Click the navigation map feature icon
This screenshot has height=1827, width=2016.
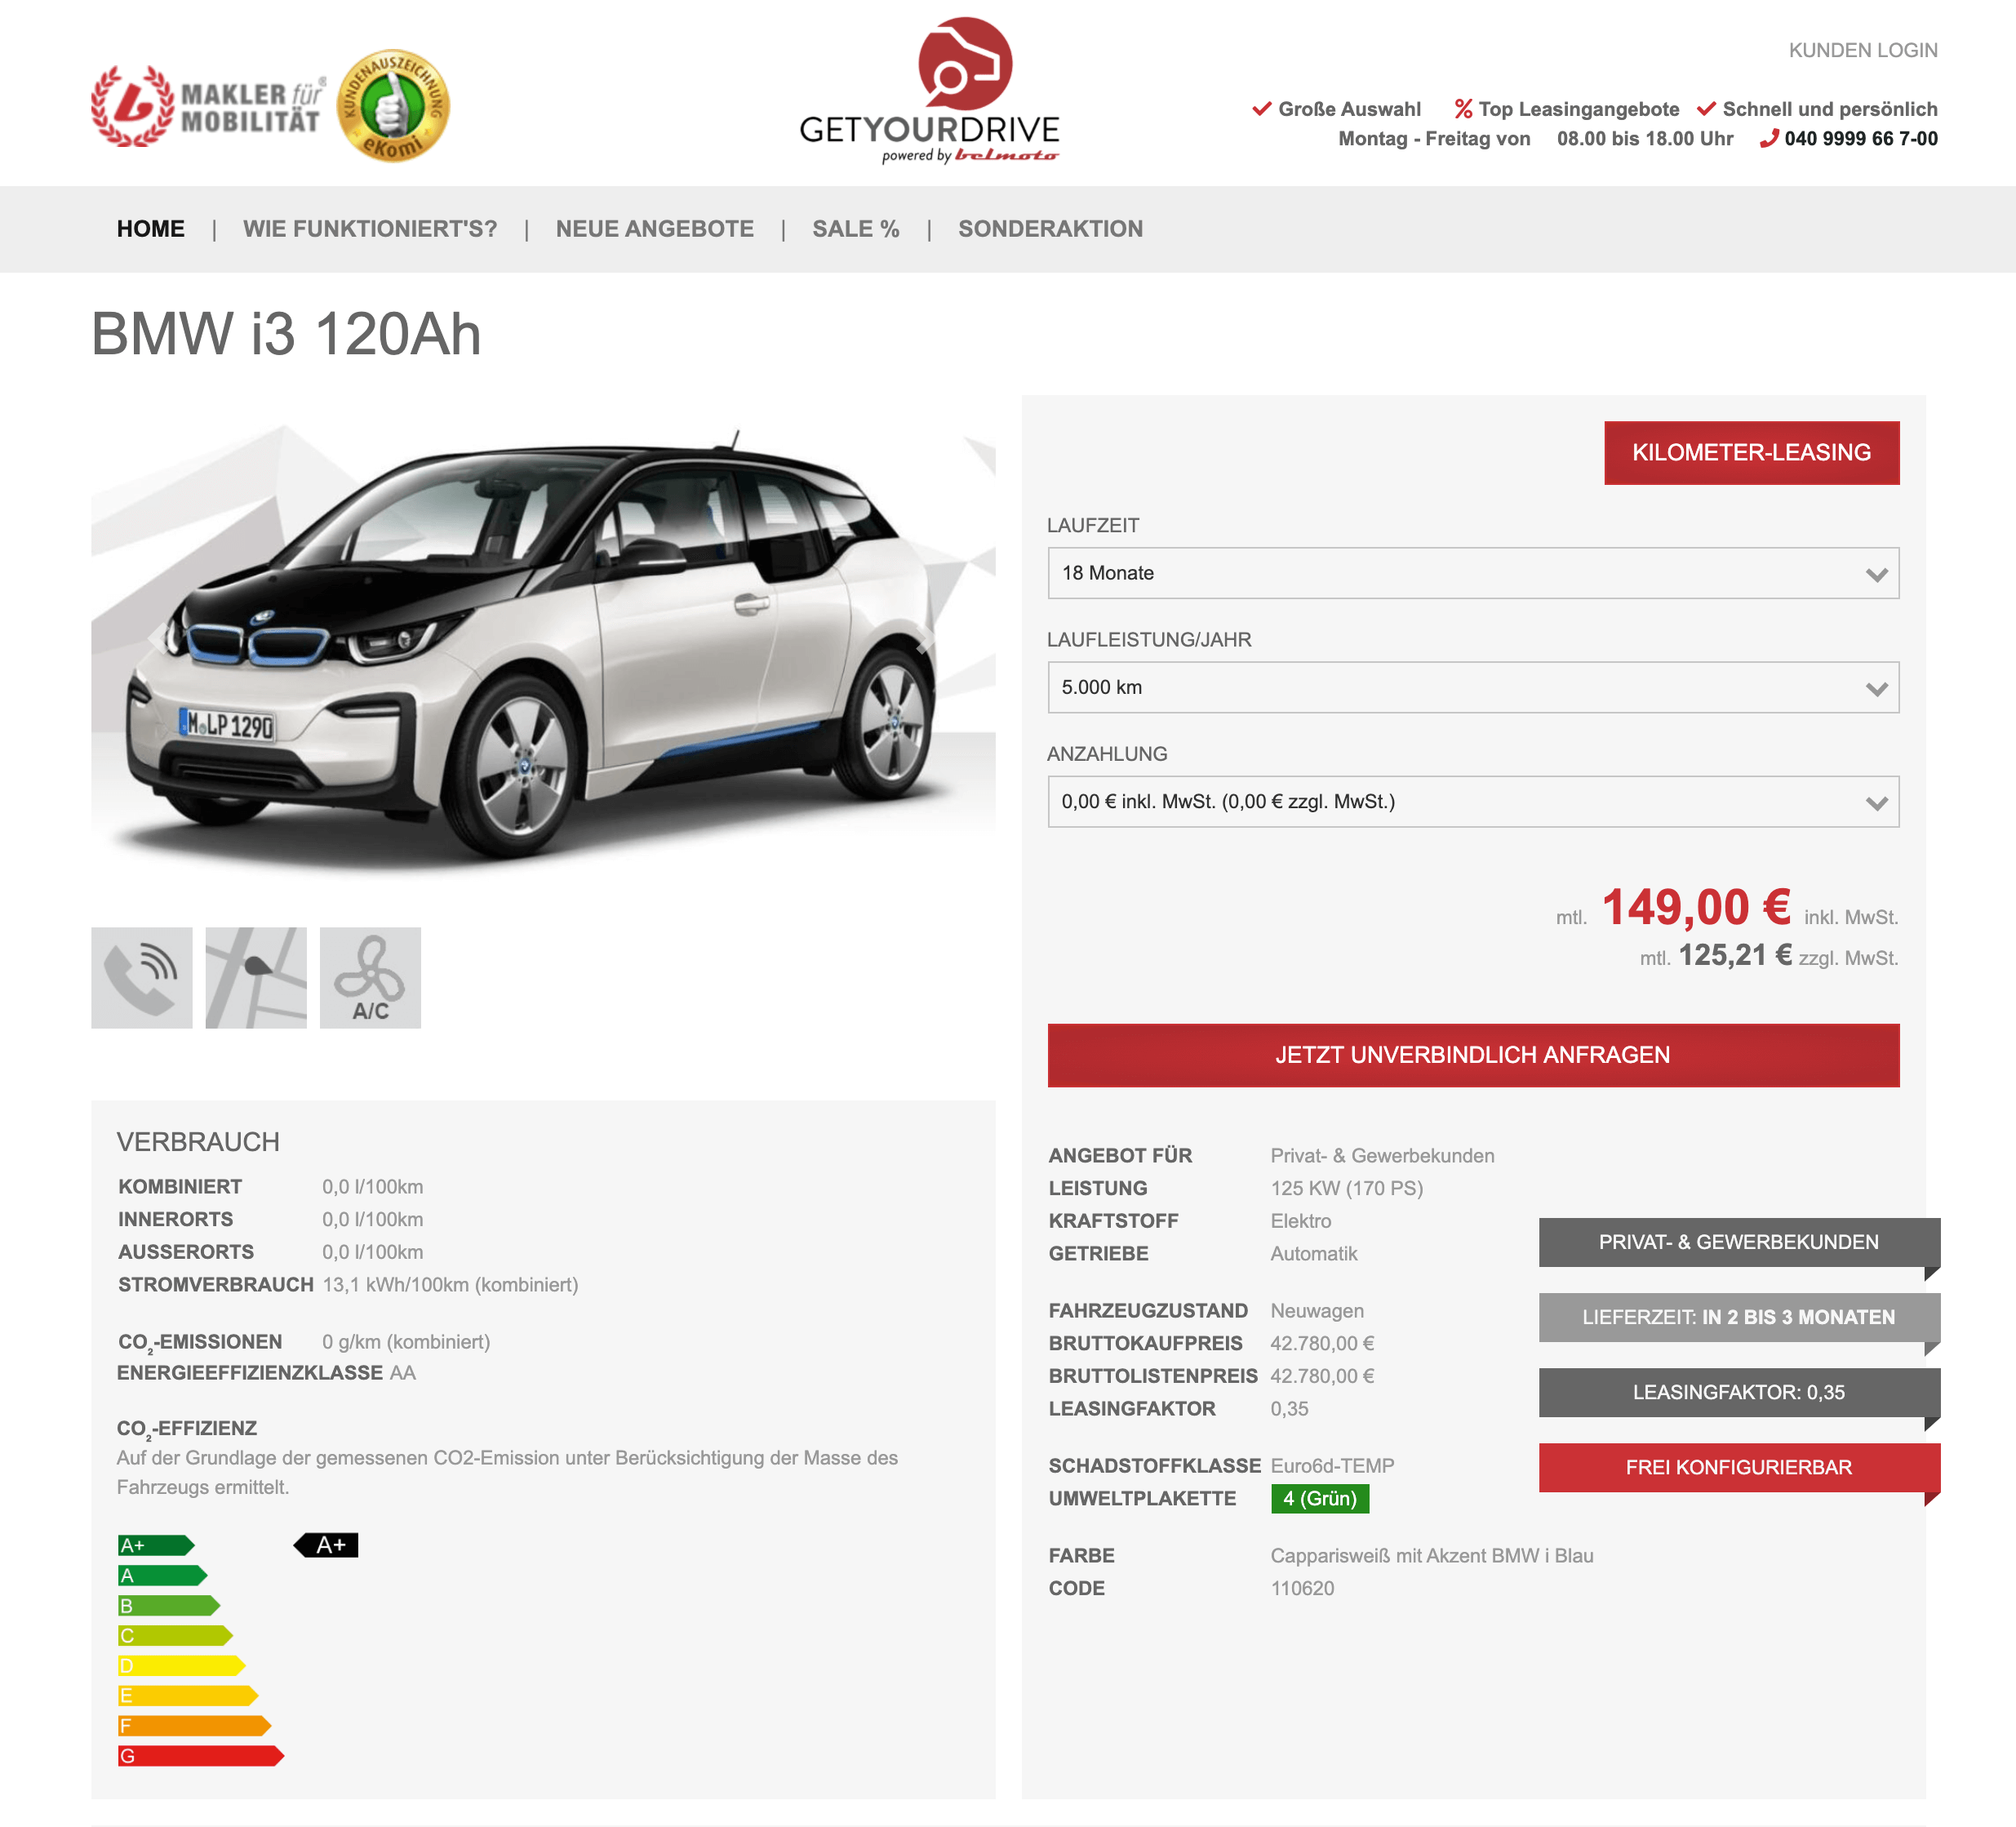click(256, 977)
